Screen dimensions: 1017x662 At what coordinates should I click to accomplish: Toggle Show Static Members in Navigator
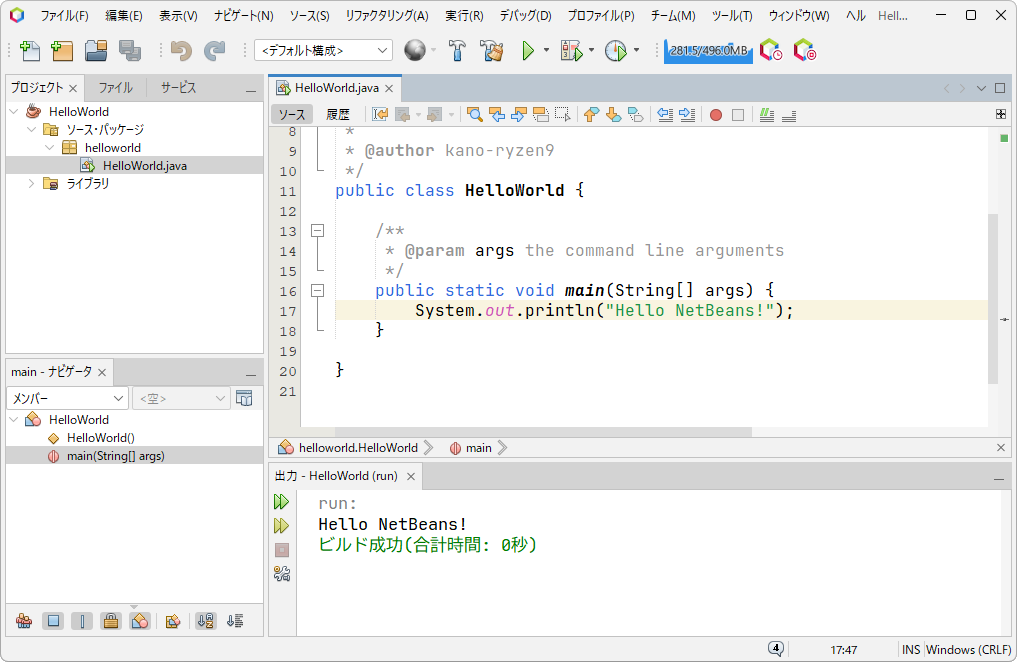(x=82, y=621)
